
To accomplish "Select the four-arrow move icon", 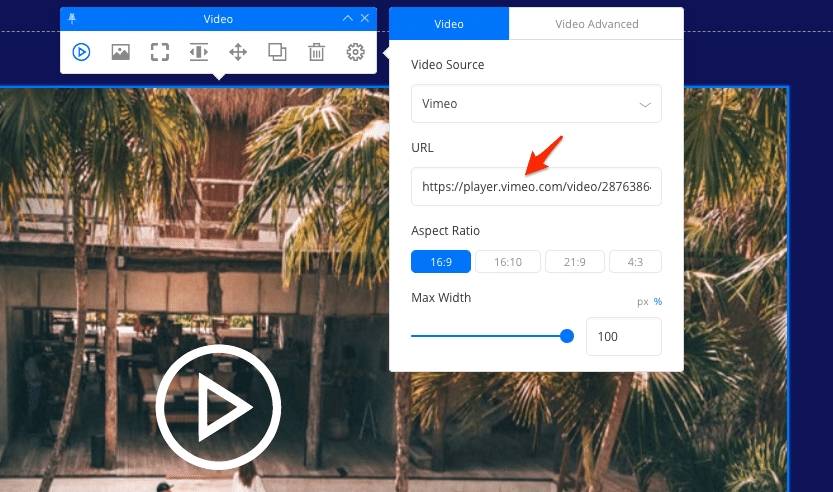I will click(x=238, y=52).
